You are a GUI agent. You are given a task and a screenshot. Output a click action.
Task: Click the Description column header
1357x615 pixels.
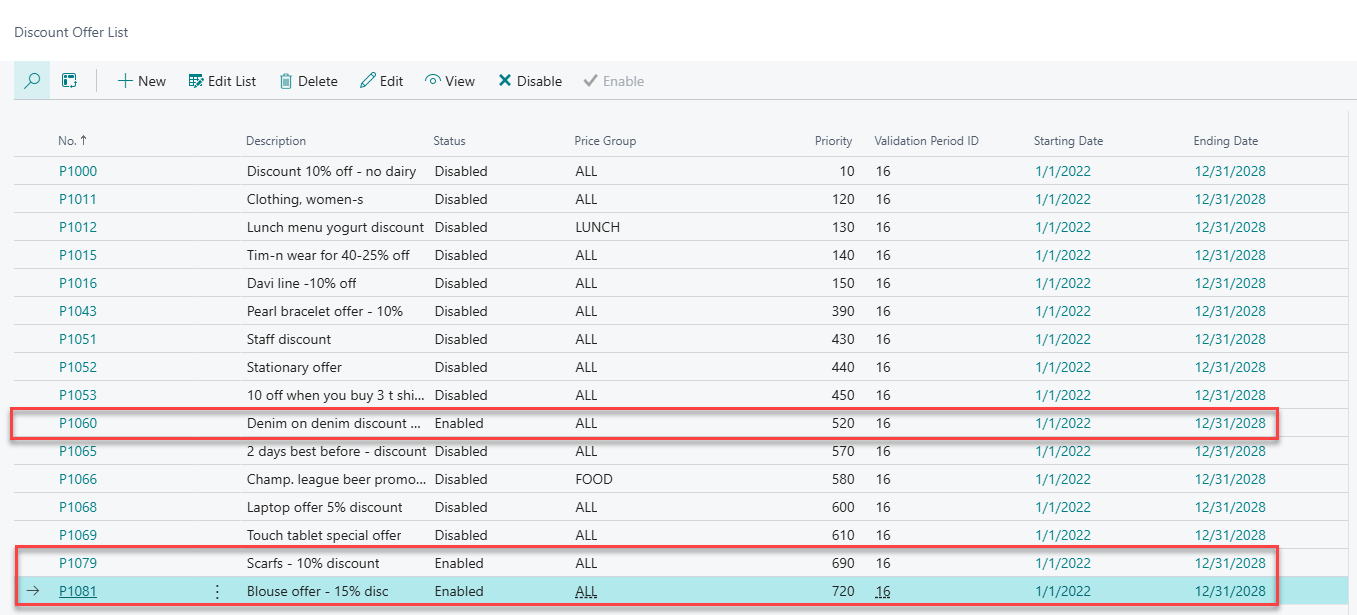276,141
